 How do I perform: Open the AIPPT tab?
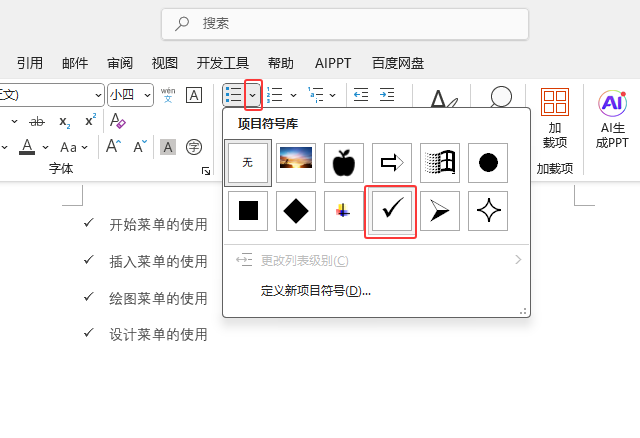333,63
